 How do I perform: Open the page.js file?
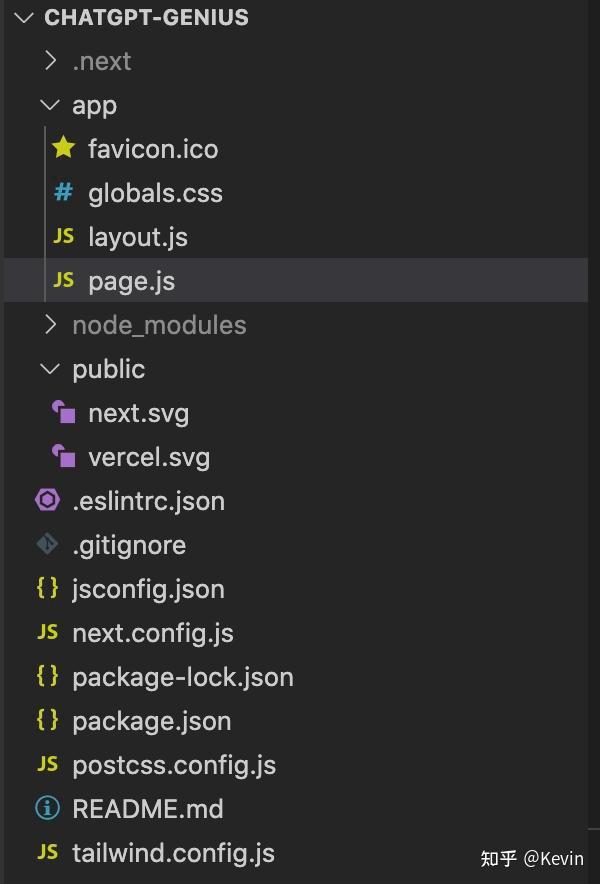[131, 281]
